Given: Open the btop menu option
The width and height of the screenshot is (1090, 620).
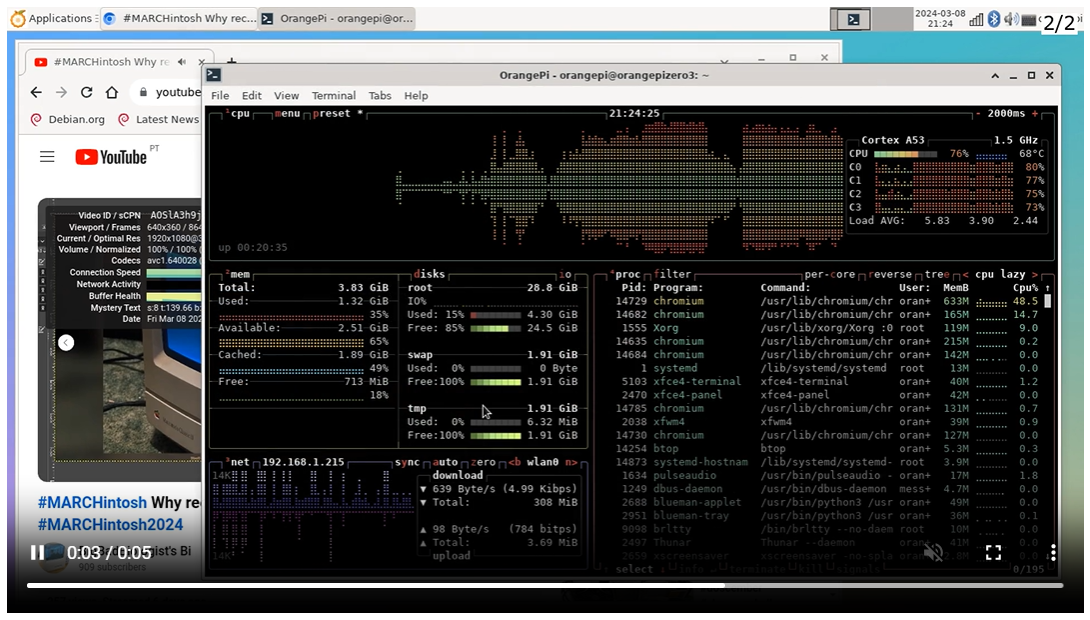Looking at the screenshot, I should point(288,114).
